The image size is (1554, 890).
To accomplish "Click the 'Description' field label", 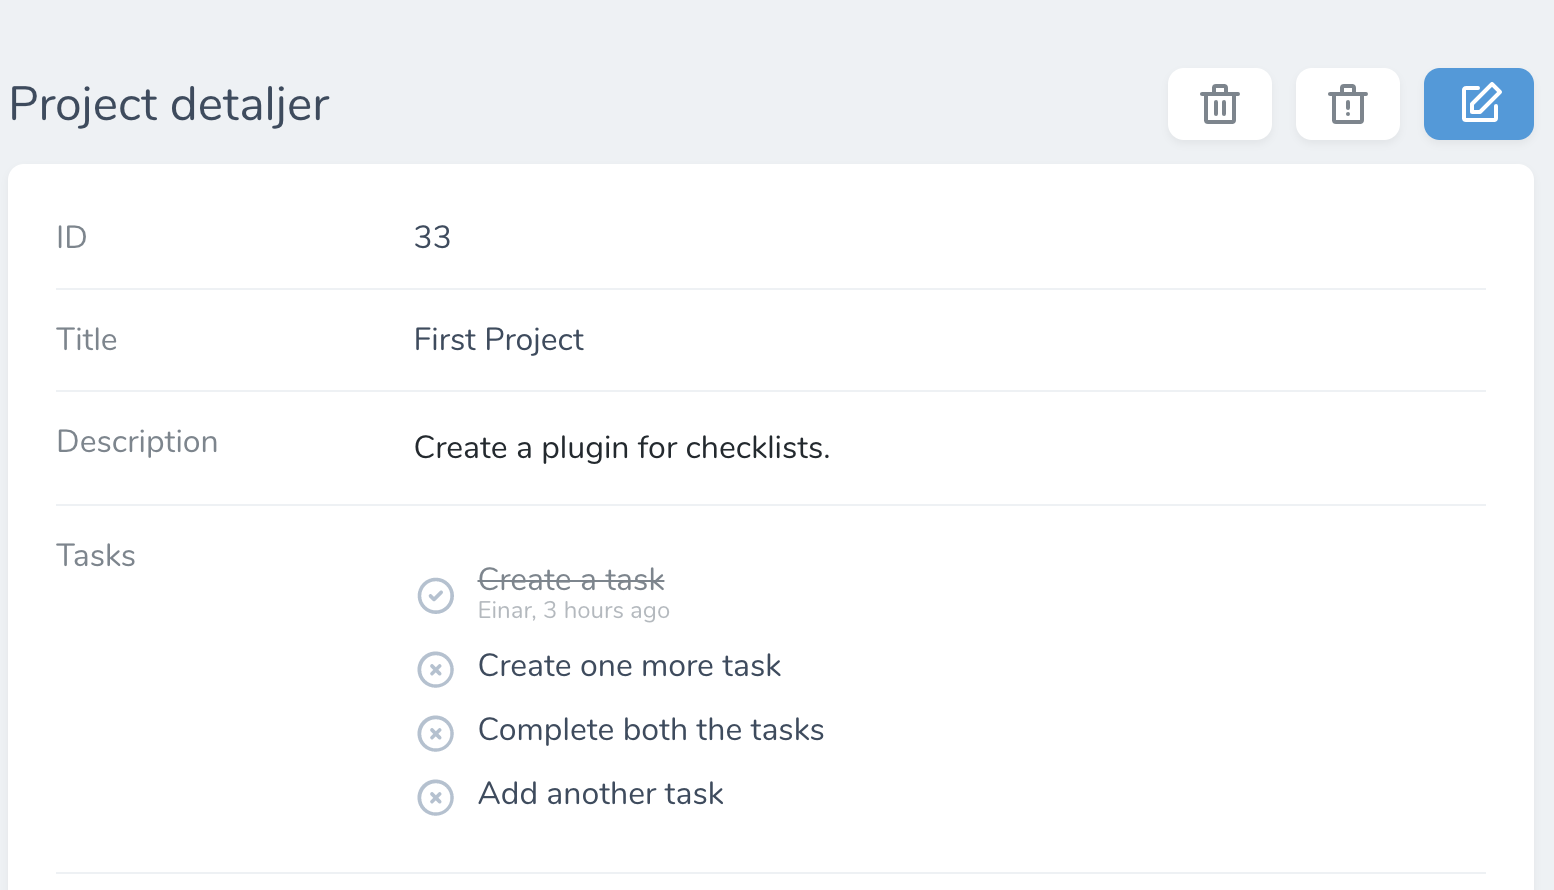I will click(x=137, y=442).
